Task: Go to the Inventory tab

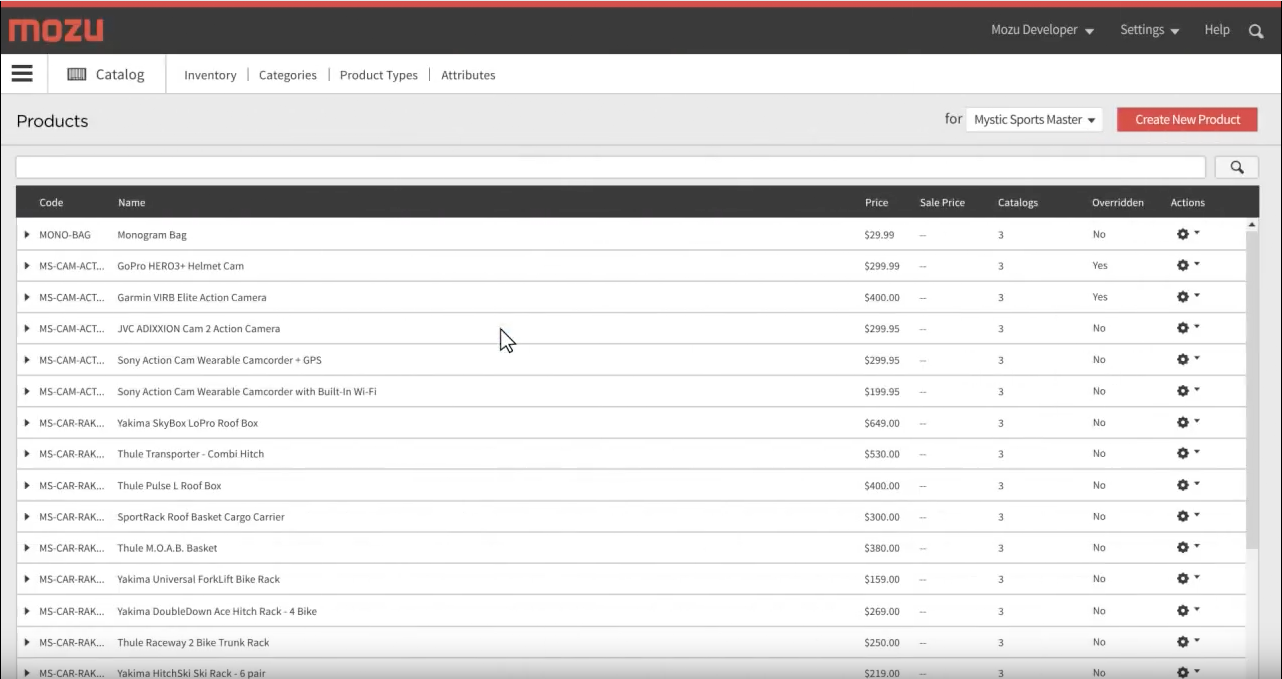Action: click(x=210, y=75)
